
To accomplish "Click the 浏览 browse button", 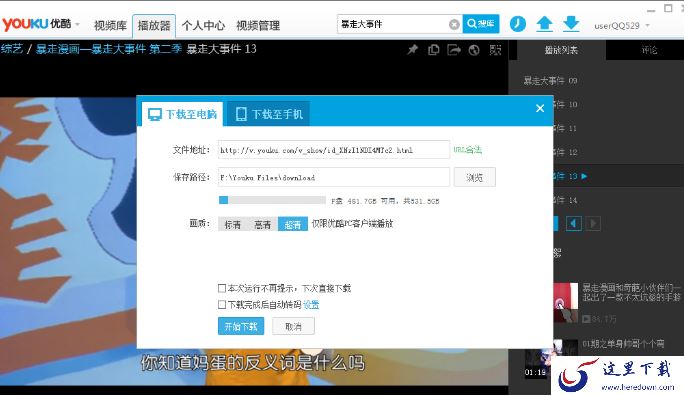I will tap(474, 177).
